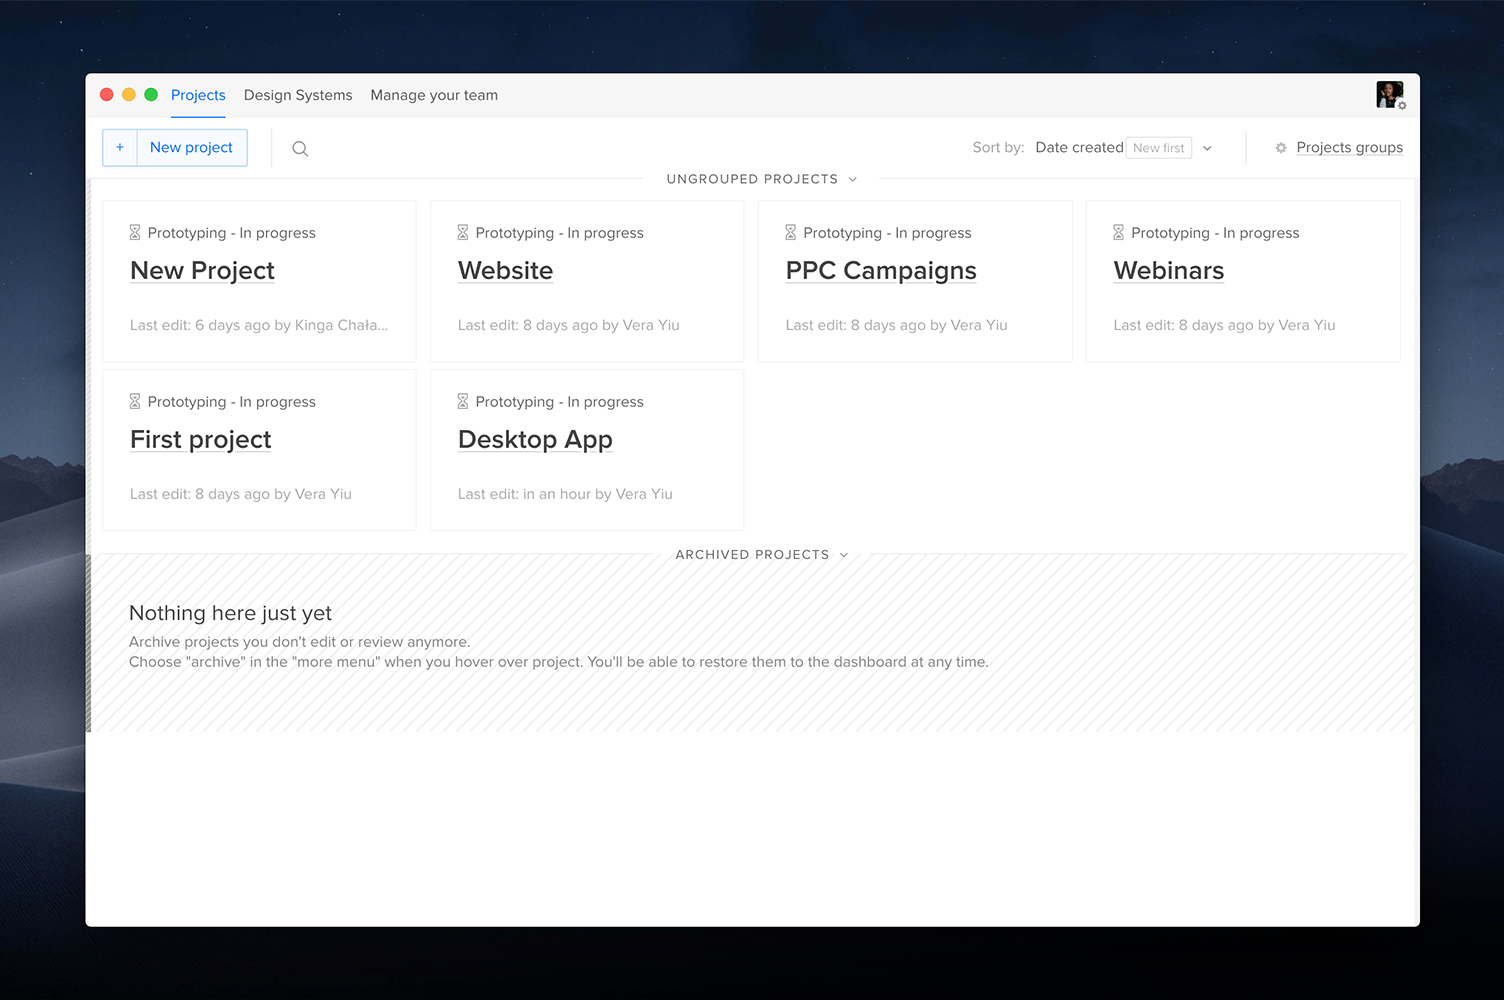The height and width of the screenshot is (1000, 1504).
Task: Click the hourglass icon on the Webinars card
Action: (1118, 231)
